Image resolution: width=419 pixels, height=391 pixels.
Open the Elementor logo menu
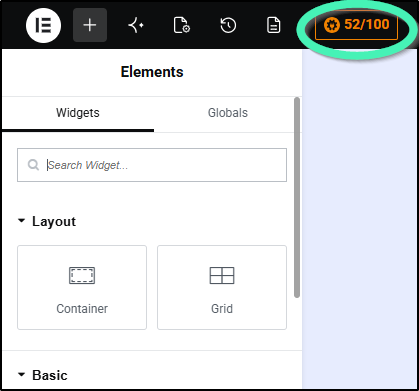click(43, 25)
